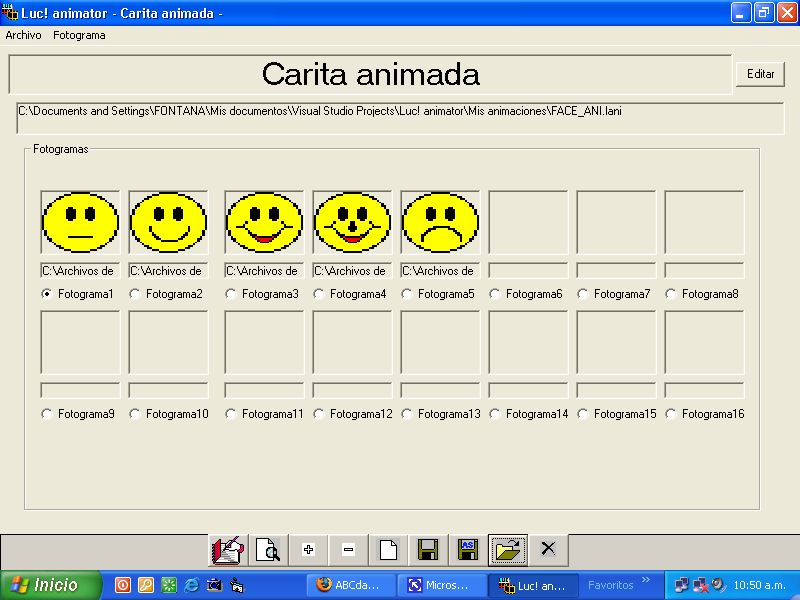Click the blank page new file icon

coord(388,550)
